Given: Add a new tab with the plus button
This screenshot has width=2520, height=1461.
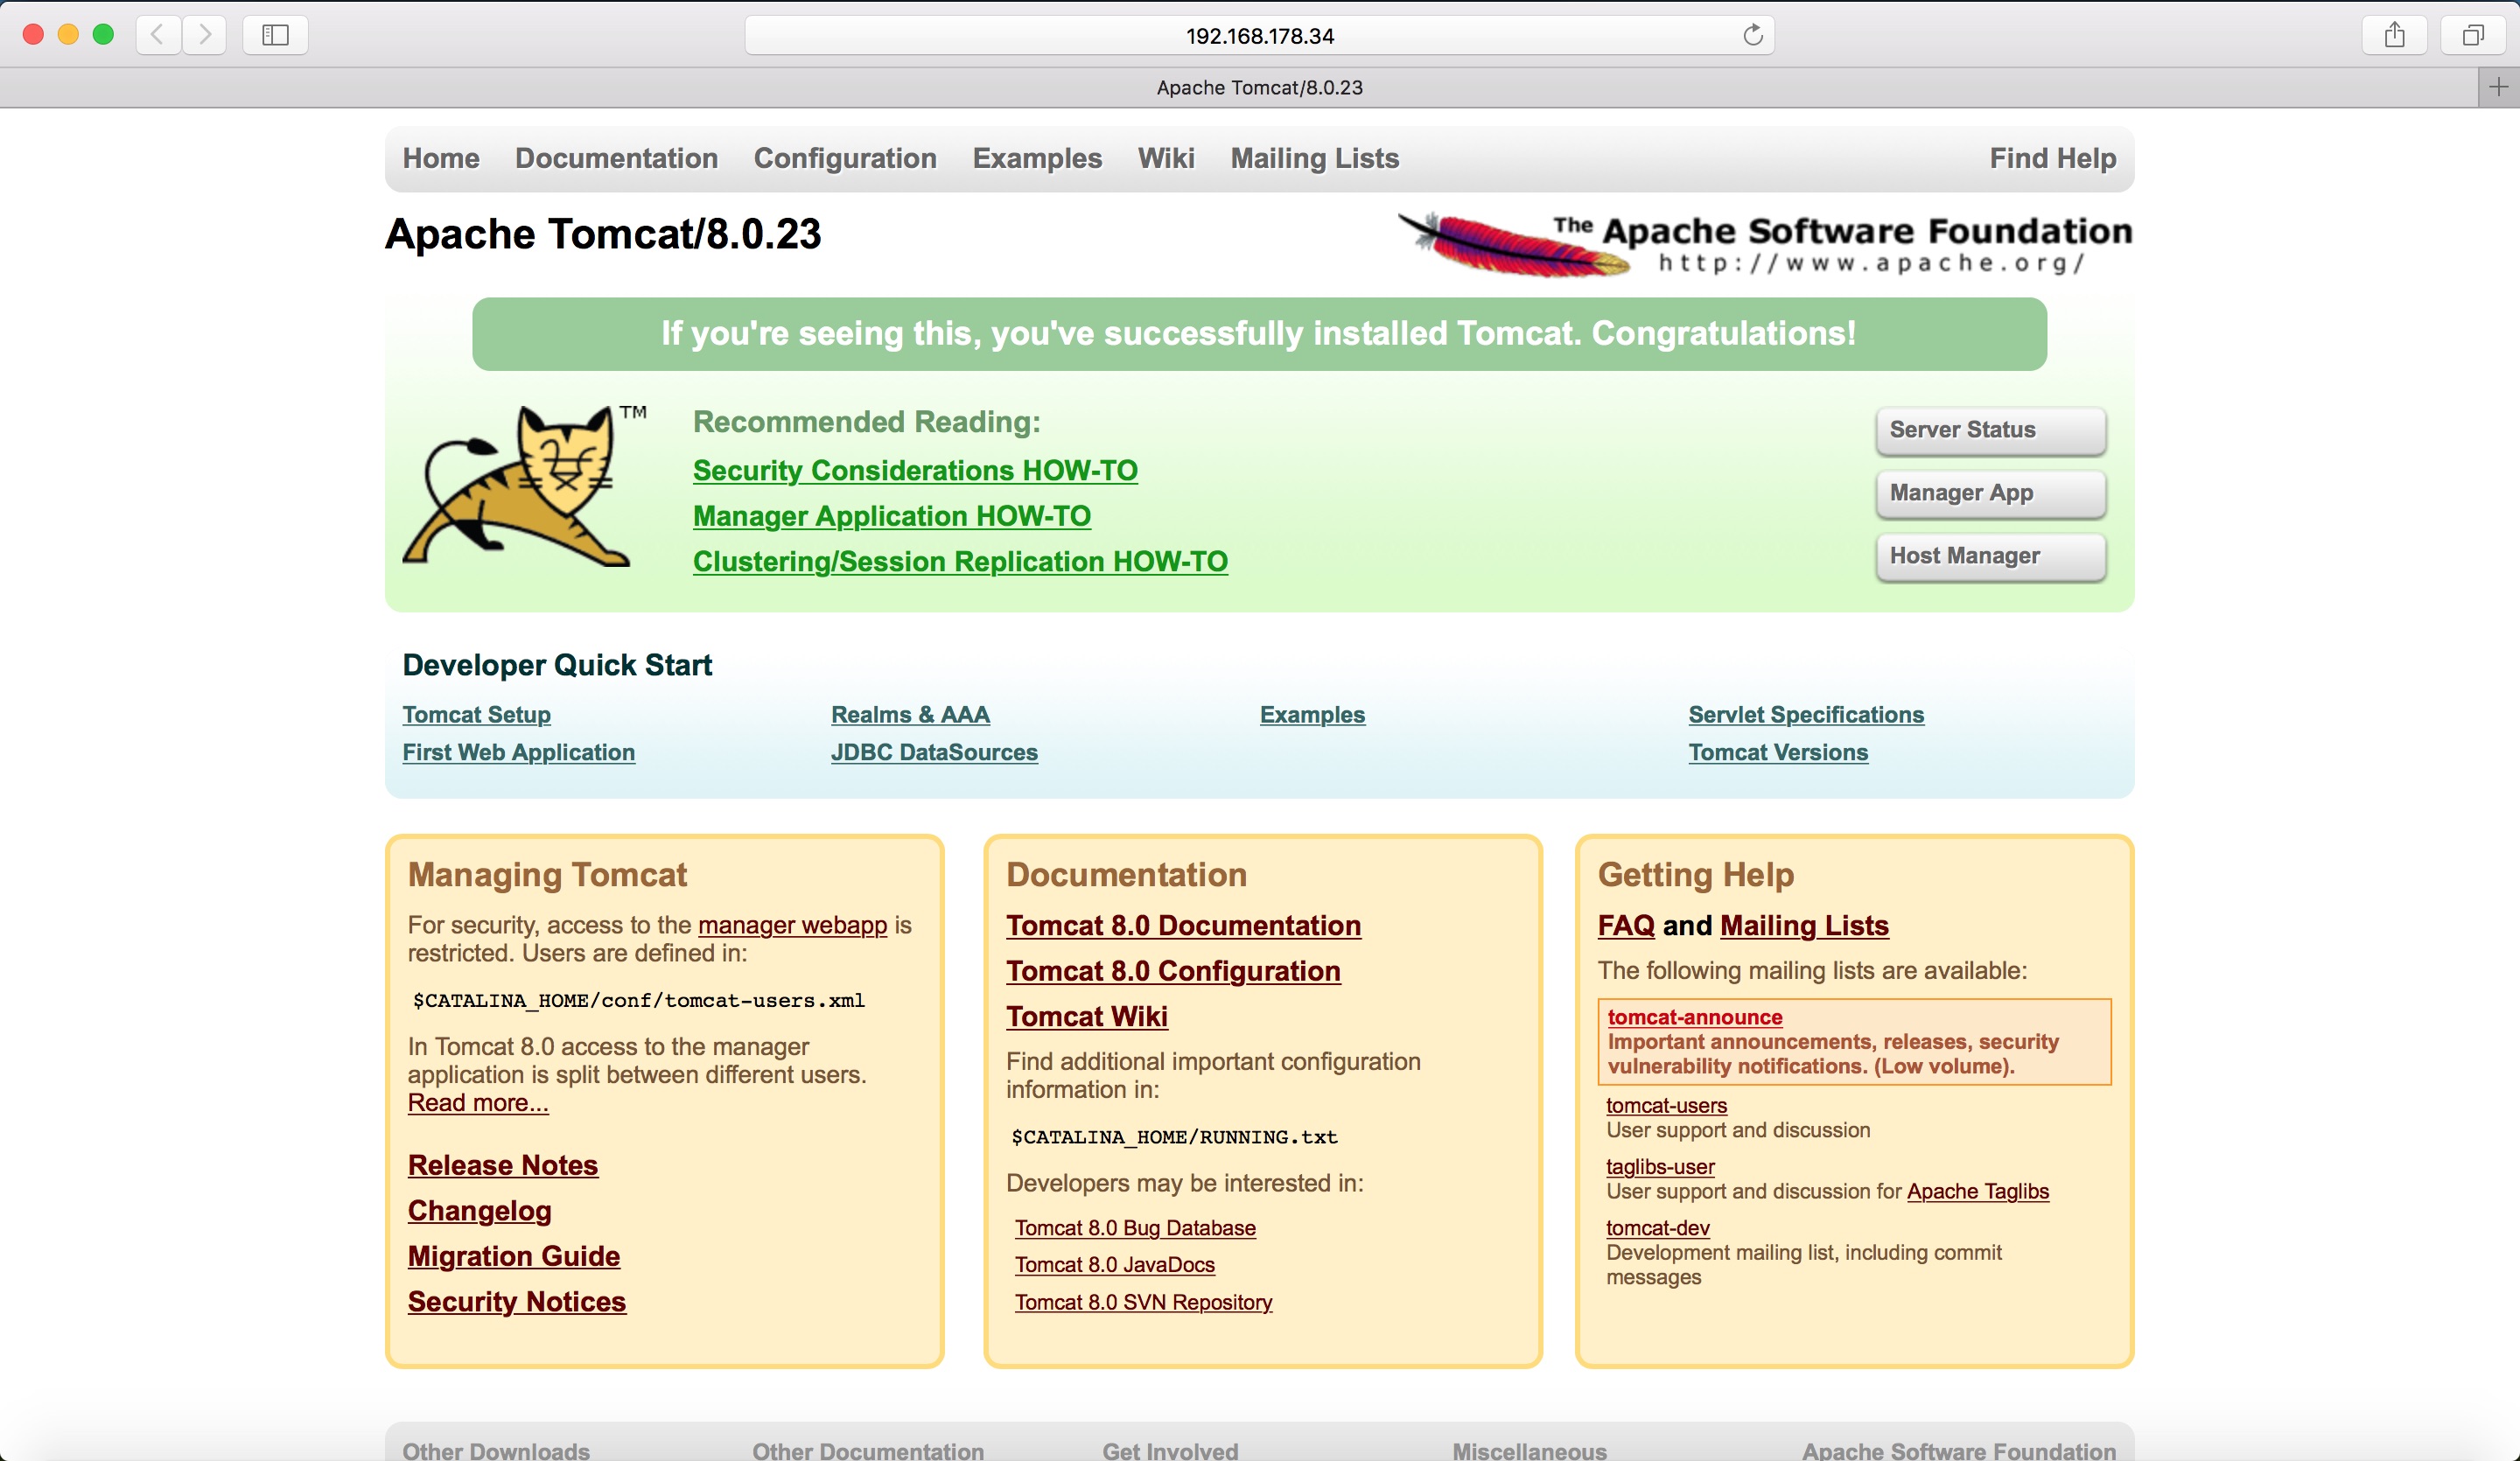Looking at the screenshot, I should (x=2499, y=87).
